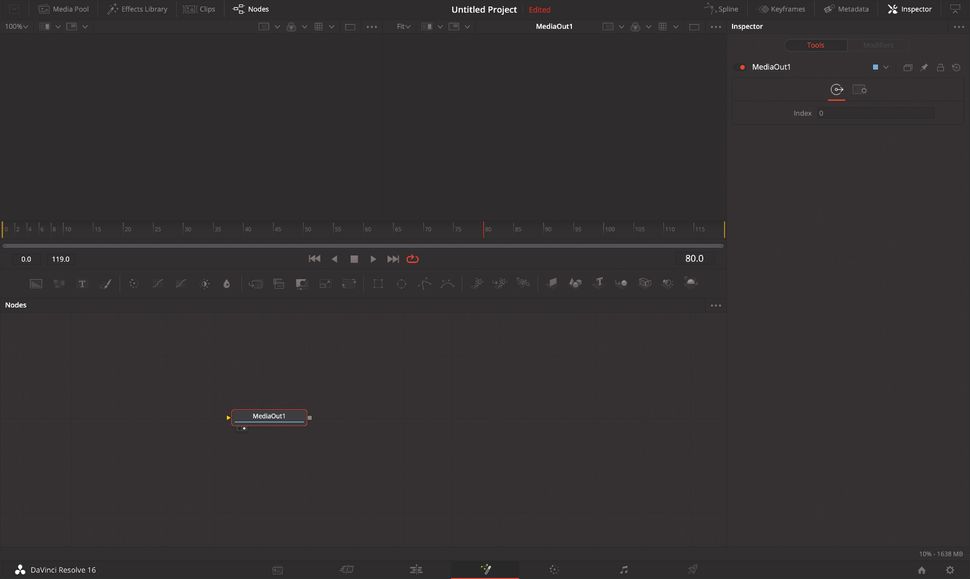The width and height of the screenshot is (970, 579).
Task: Select the Background generator tool
Action: click(x=35, y=283)
